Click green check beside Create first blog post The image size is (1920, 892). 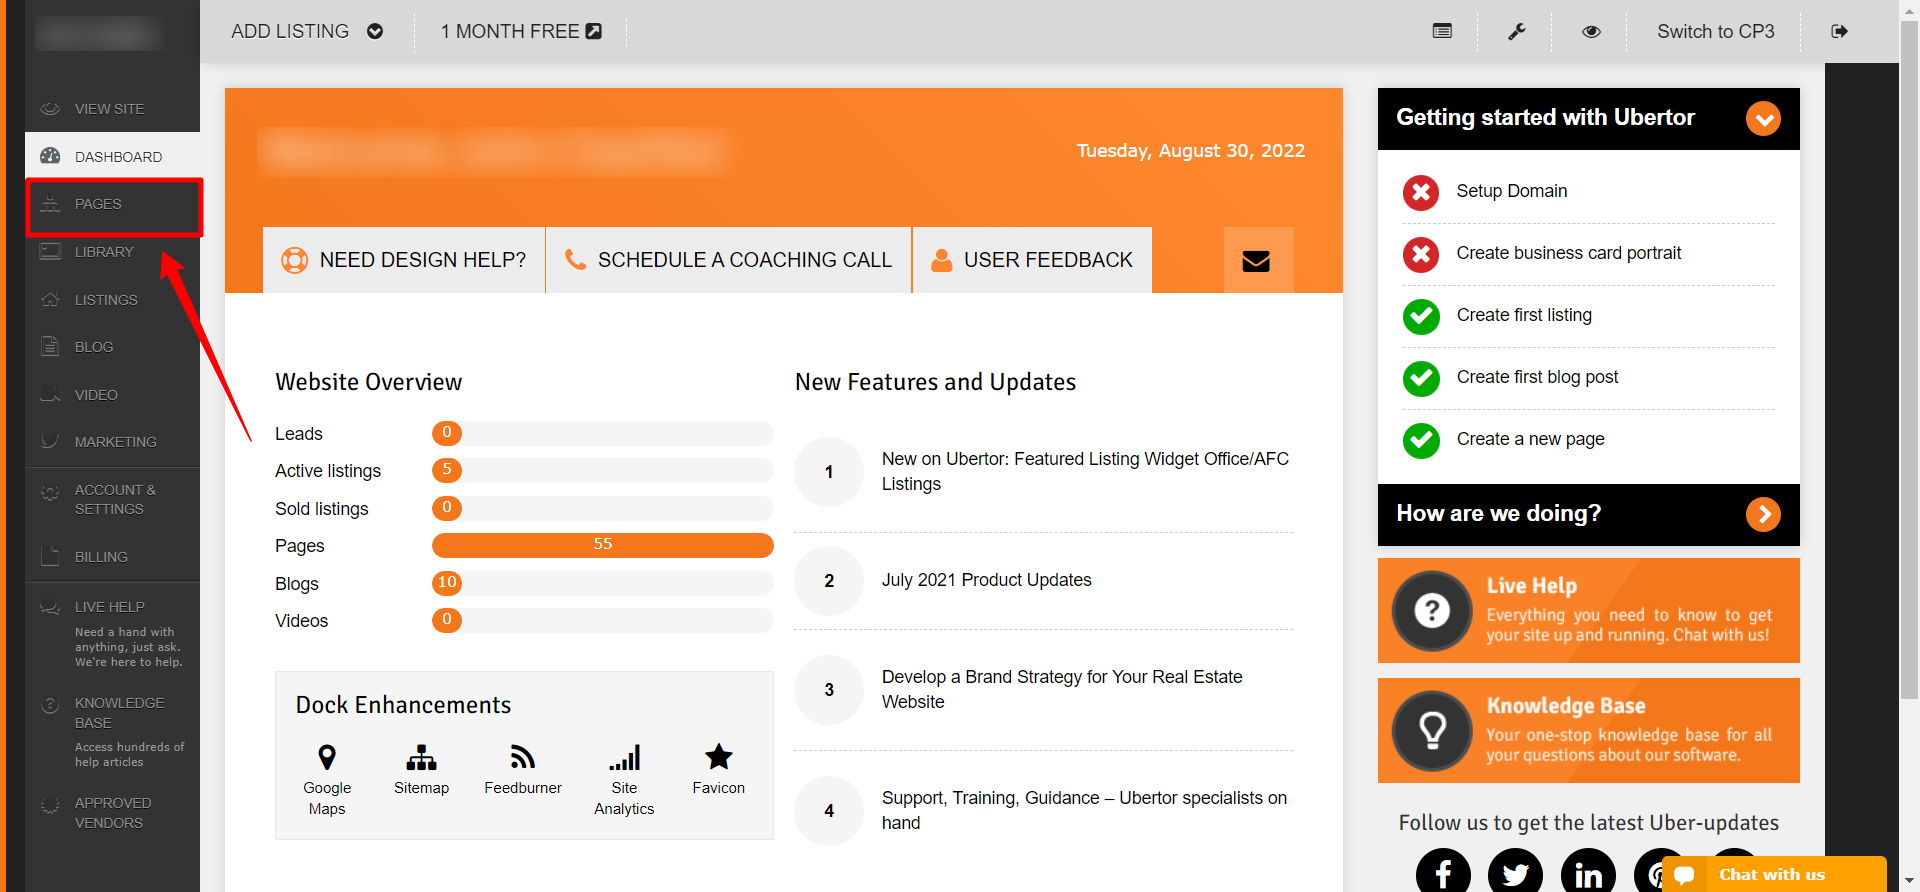(x=1421, y=378)
